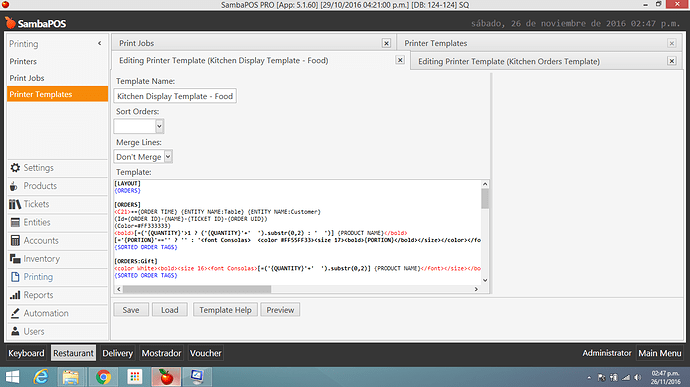Switch to Editing Kitchen Orders Template tab
Viewport: 690px width, 387px height.
coord(509,61)
